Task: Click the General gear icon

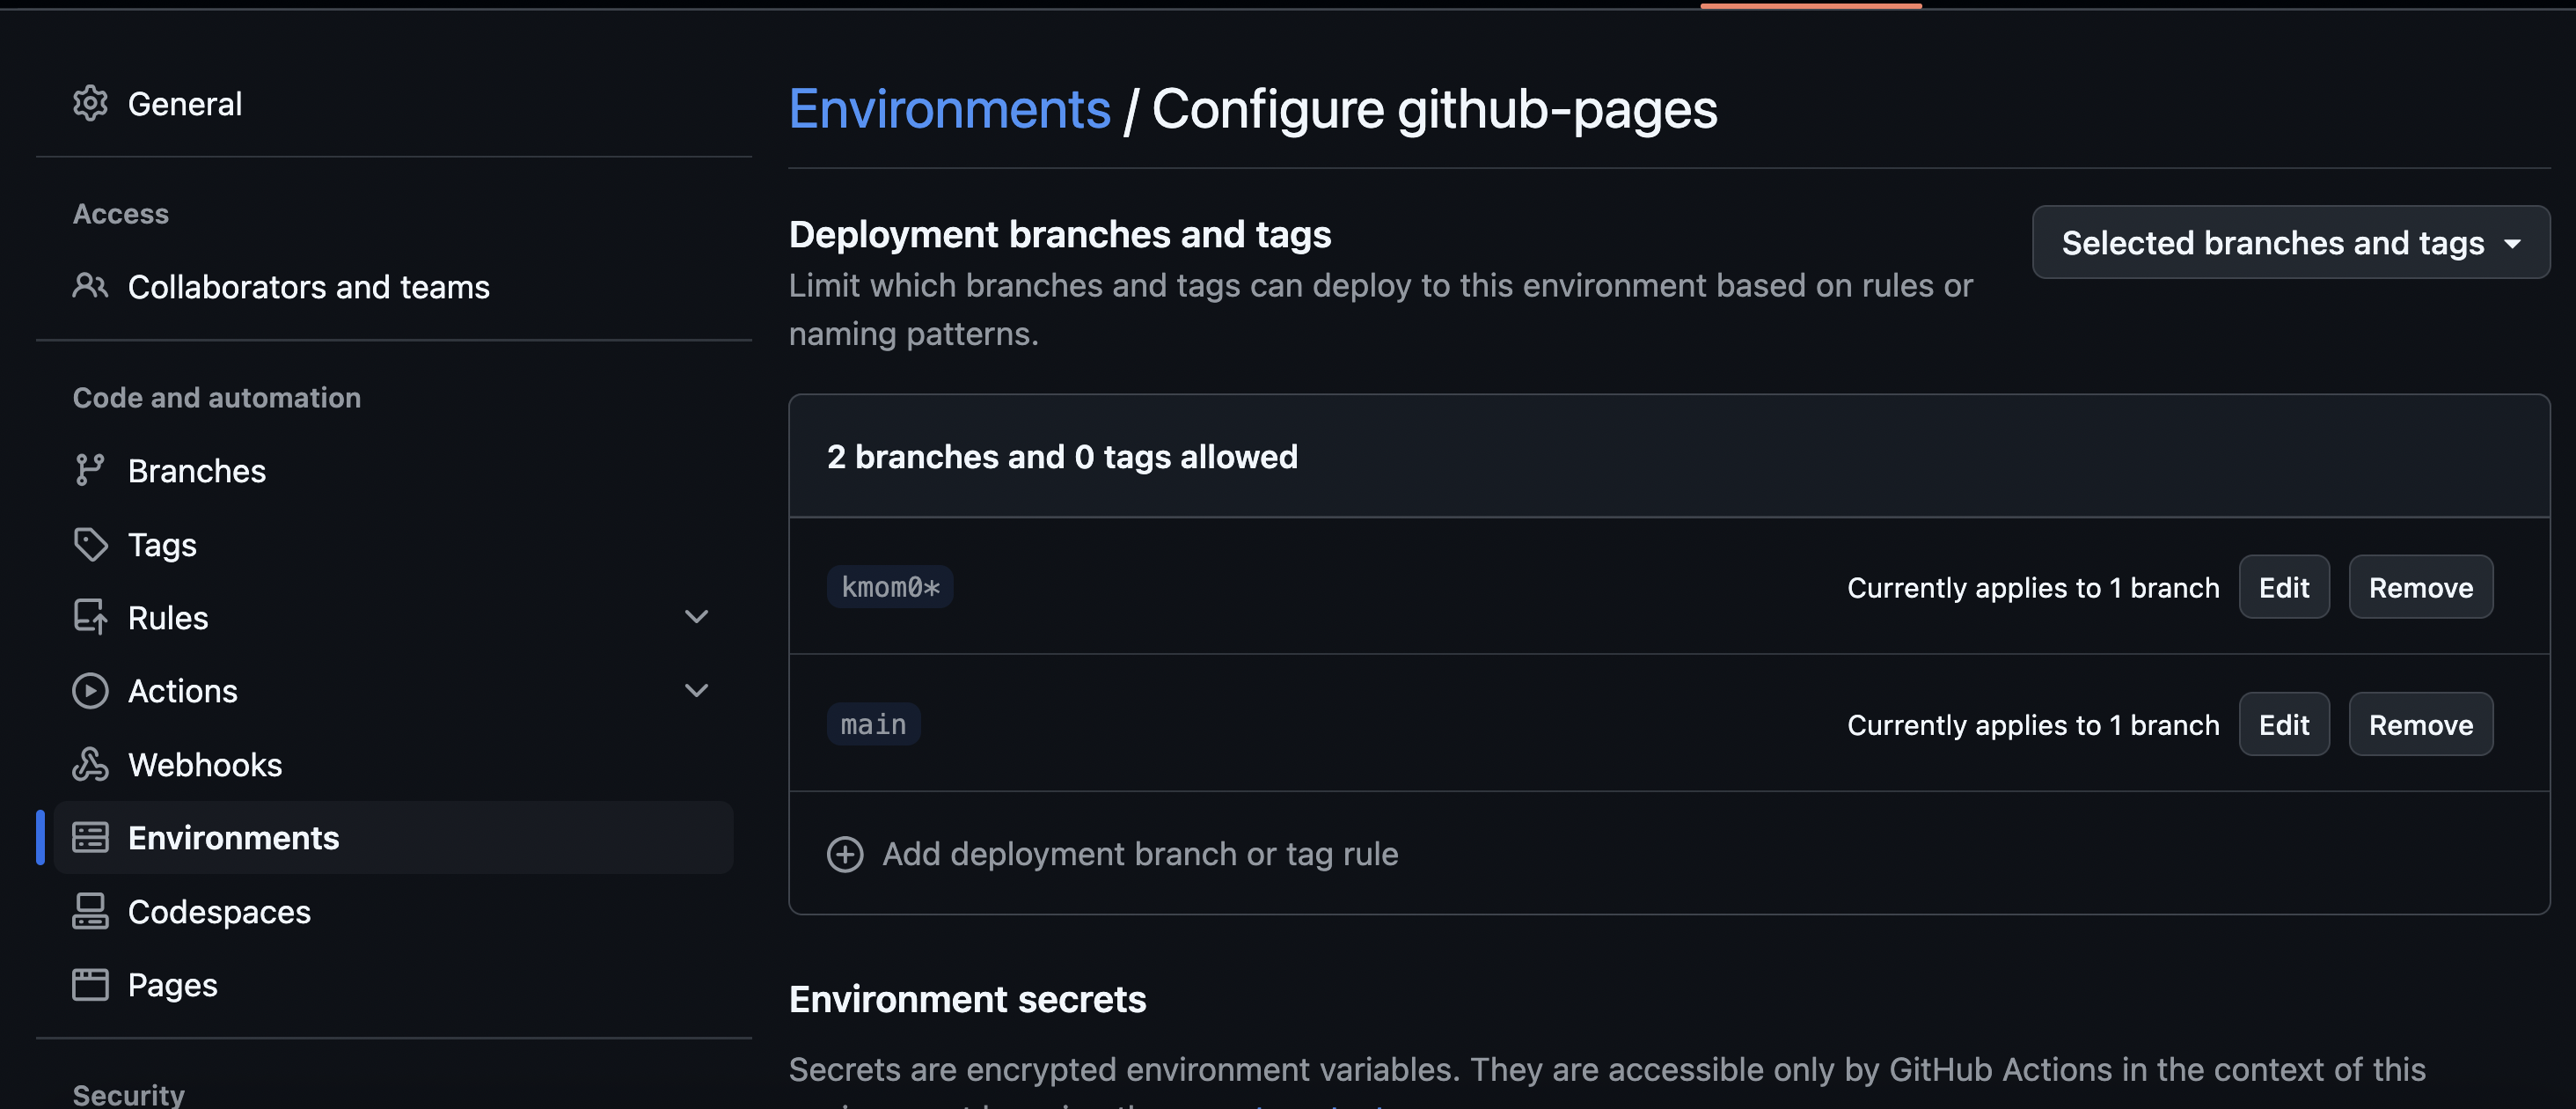Action: [90, 103]
